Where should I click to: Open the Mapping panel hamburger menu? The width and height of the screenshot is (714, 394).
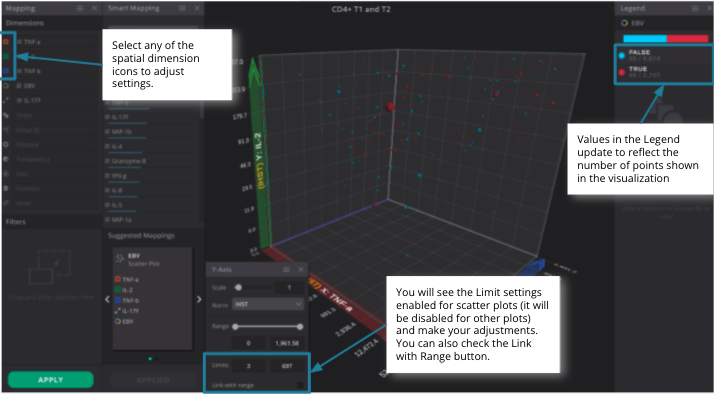80,8
